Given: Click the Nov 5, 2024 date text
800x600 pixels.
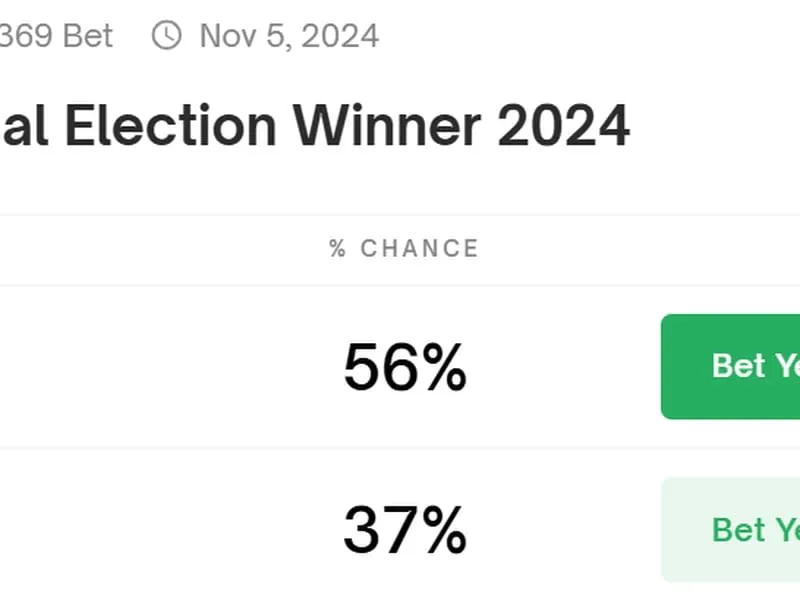Looking at the screenshot, I should click(x=289, y=36).
